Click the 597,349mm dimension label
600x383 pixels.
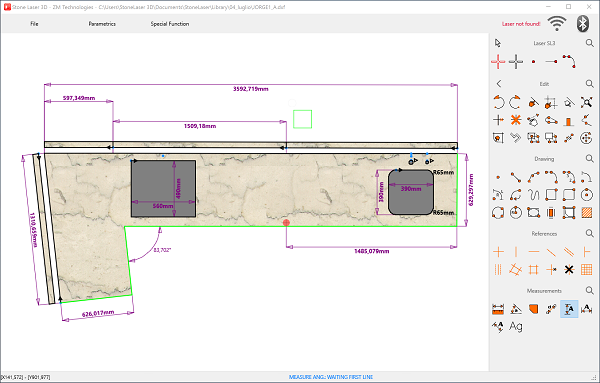pos(79,98)
